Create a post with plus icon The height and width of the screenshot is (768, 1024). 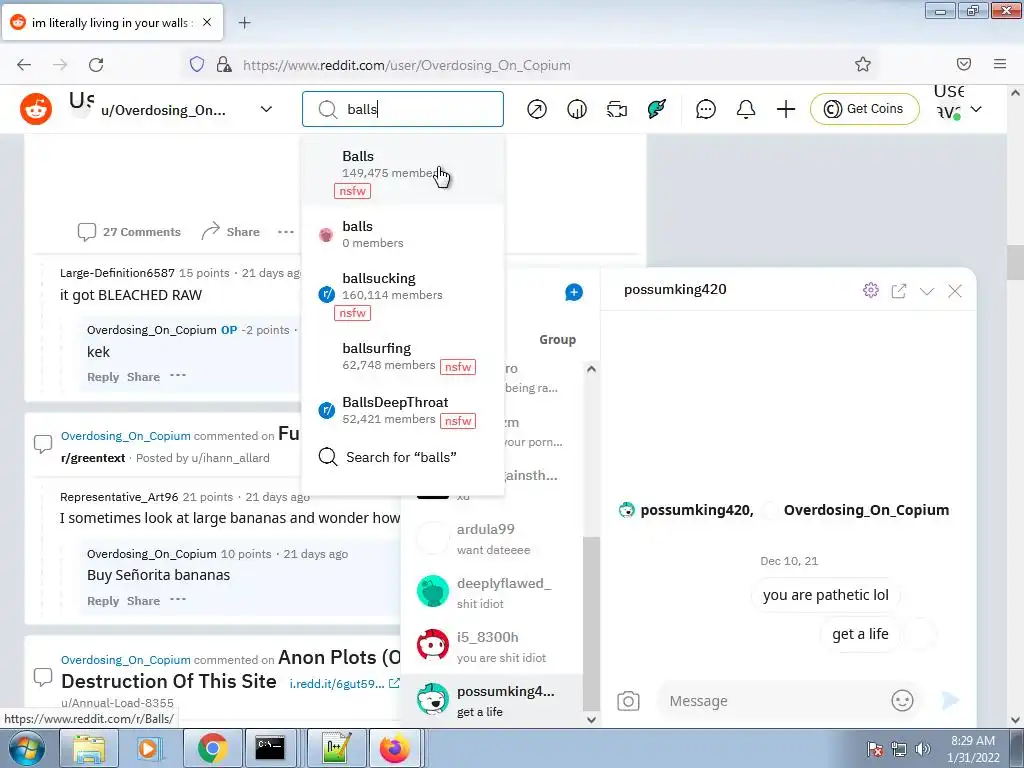click(786, 109)
